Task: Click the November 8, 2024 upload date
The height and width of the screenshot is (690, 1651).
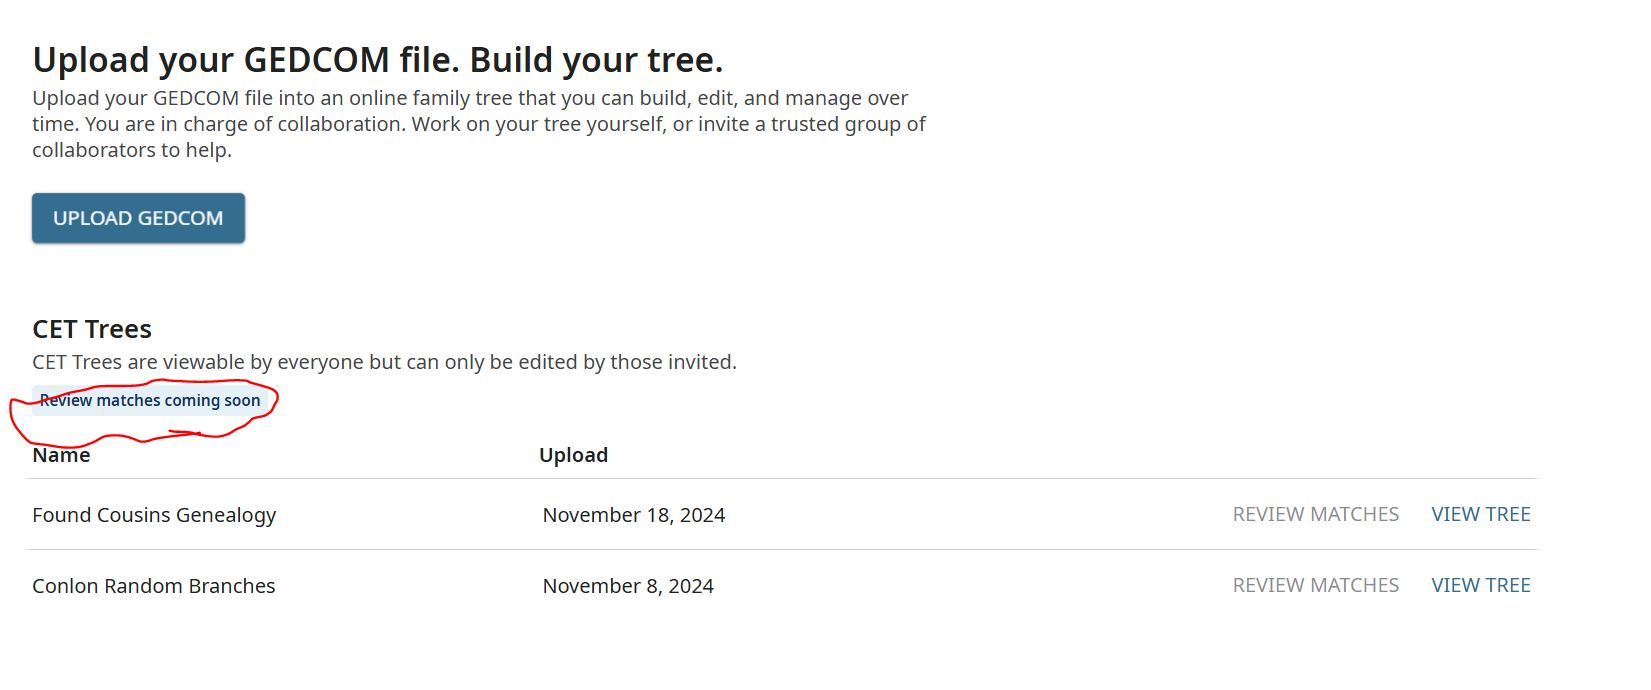Action: coord(628,586)
